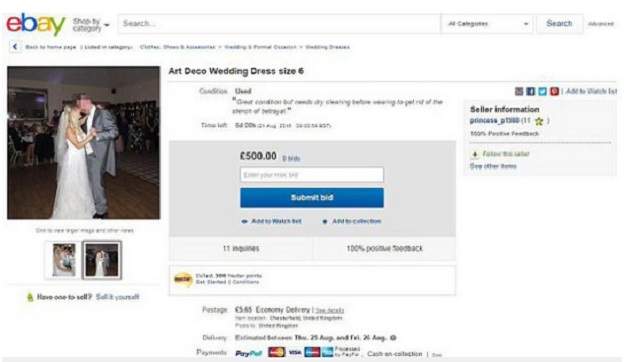Focus the eBay search box
Viewport: 640px width, 362px height.
coord(279,24)
